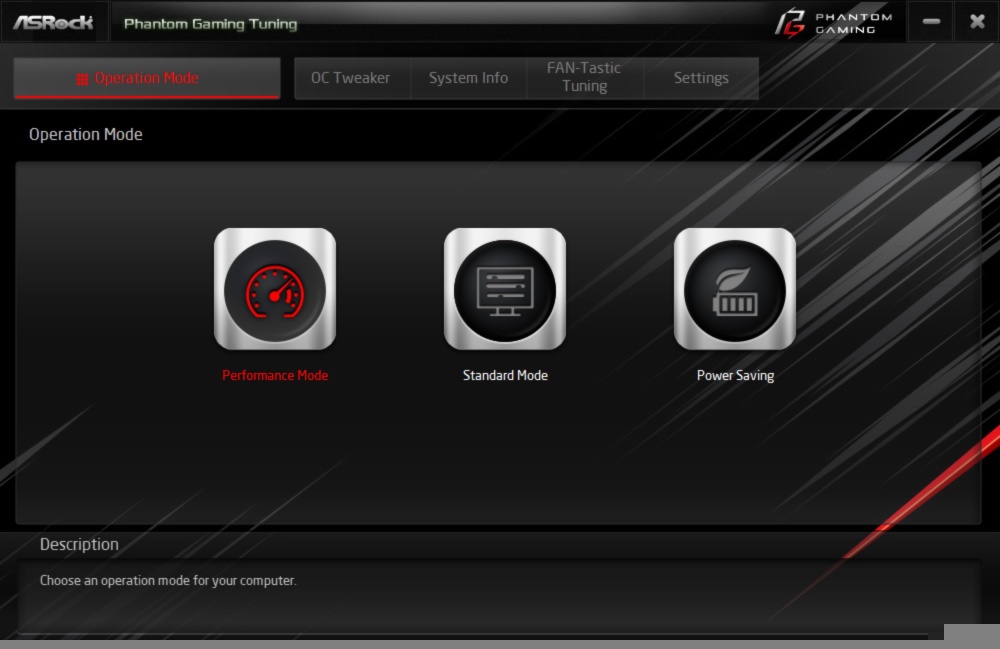Click the Performance Mode label
The width and height of the screenshot is (1000, 649).
coord(275,376)
